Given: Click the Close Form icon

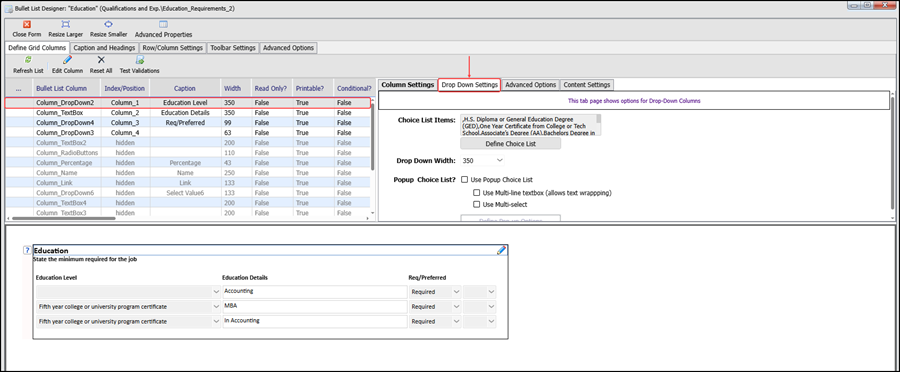Looking at the screenshot, I should [26, 25].
